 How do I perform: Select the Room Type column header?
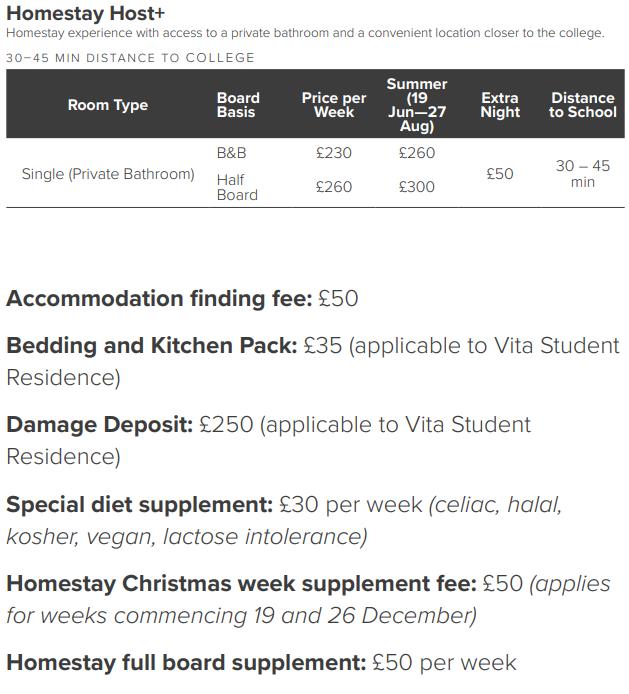coord(108,105)
